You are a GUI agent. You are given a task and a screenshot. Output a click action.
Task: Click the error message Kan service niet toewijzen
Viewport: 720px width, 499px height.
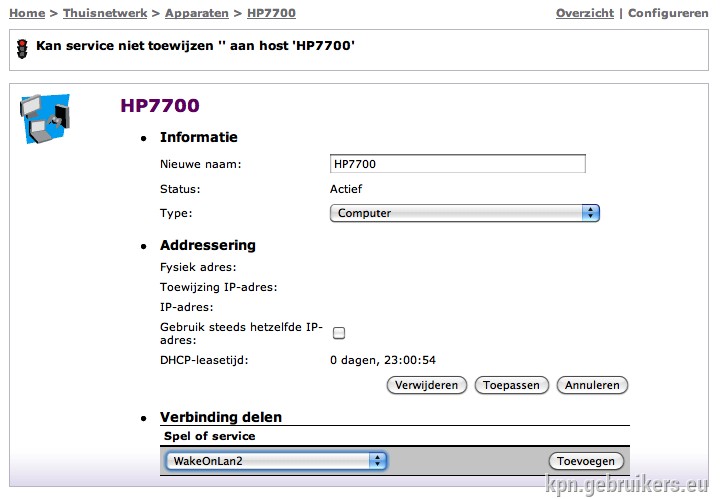coord(195,45)
